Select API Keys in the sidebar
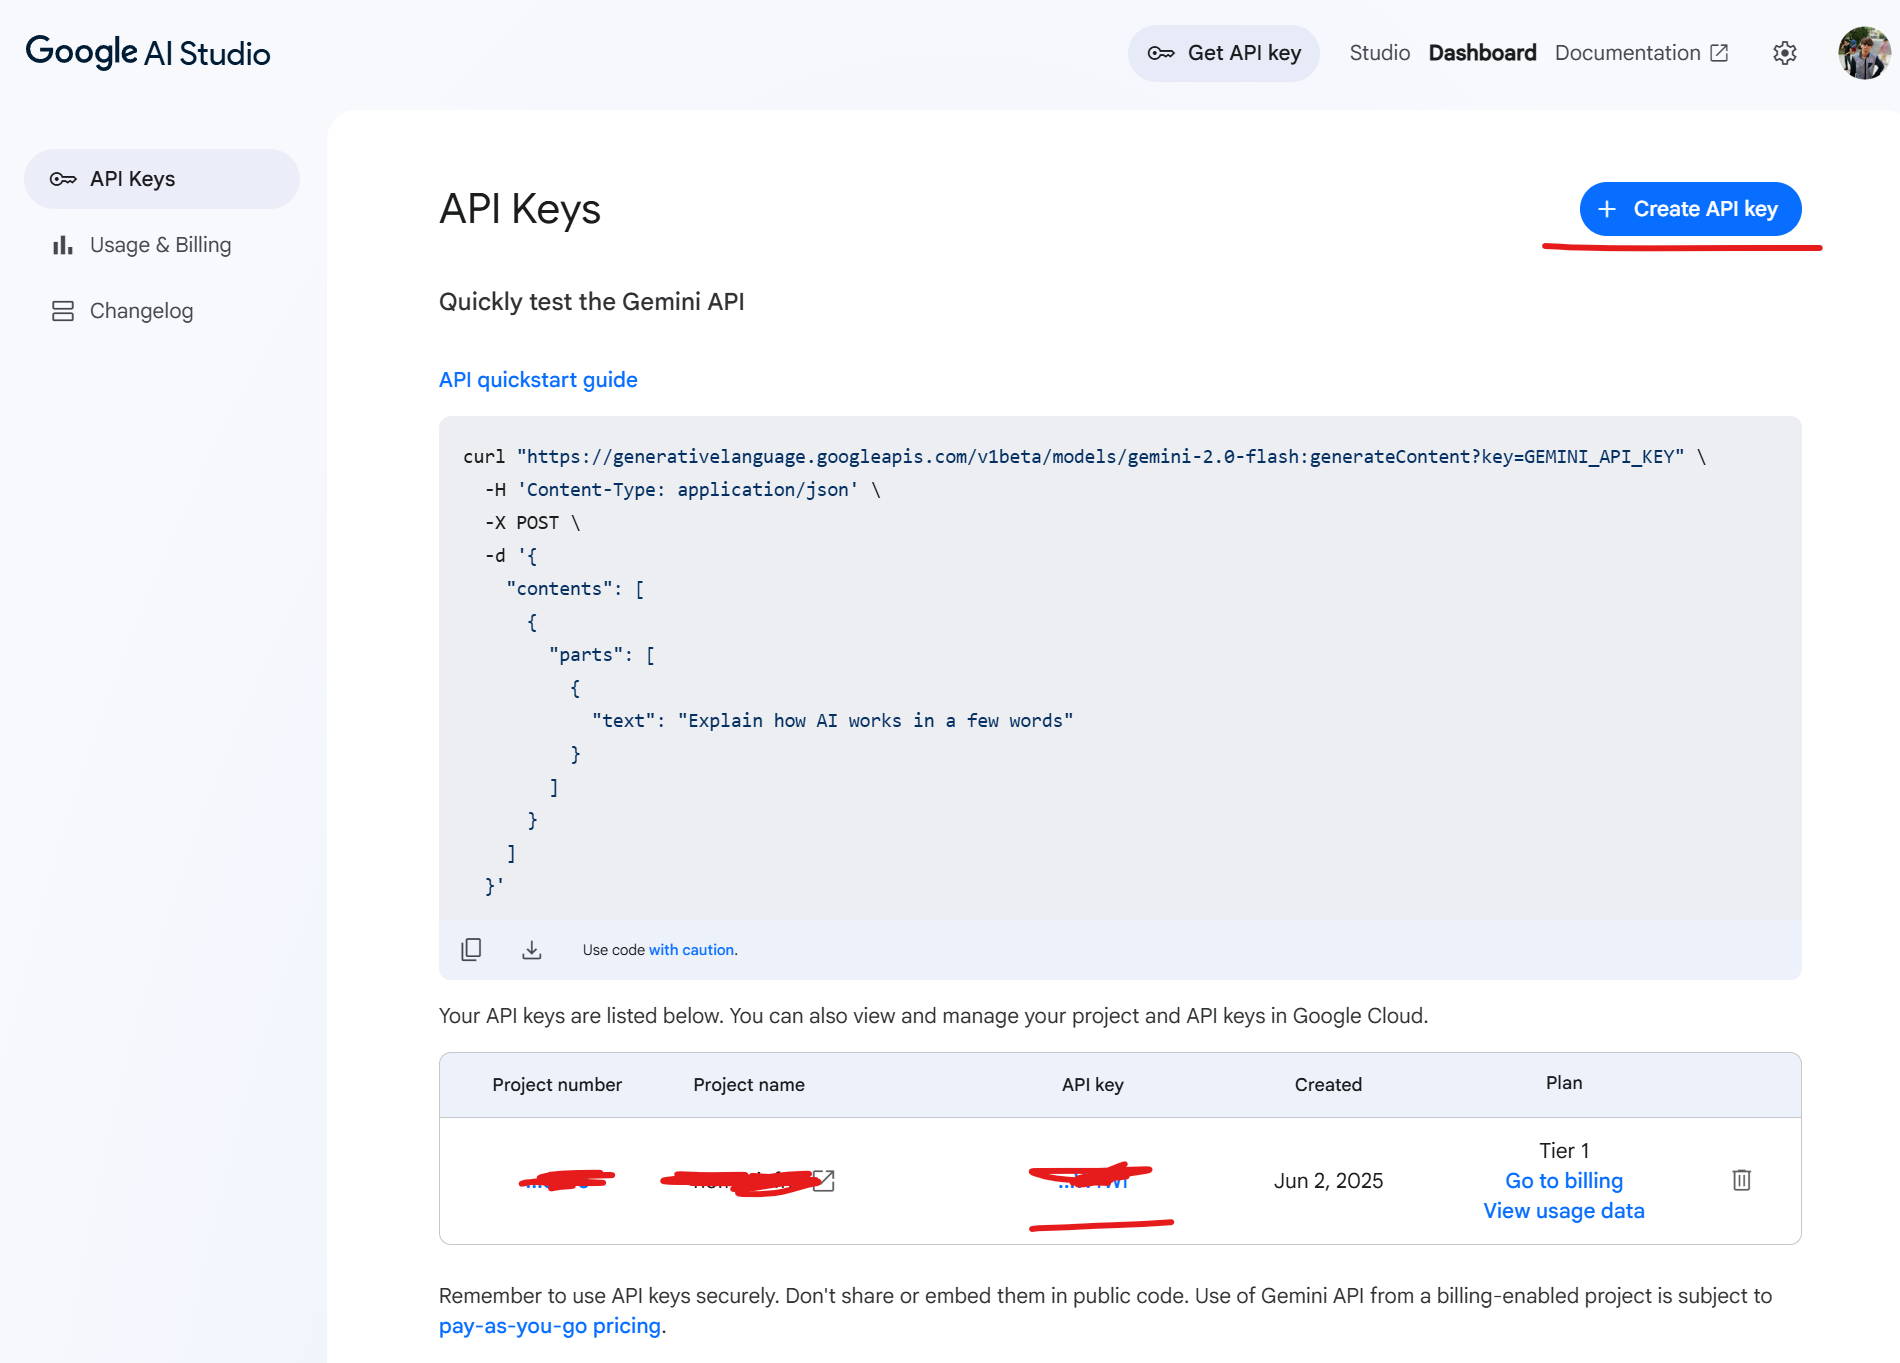Viewport: 1900px width, 1363px height. 162,179
